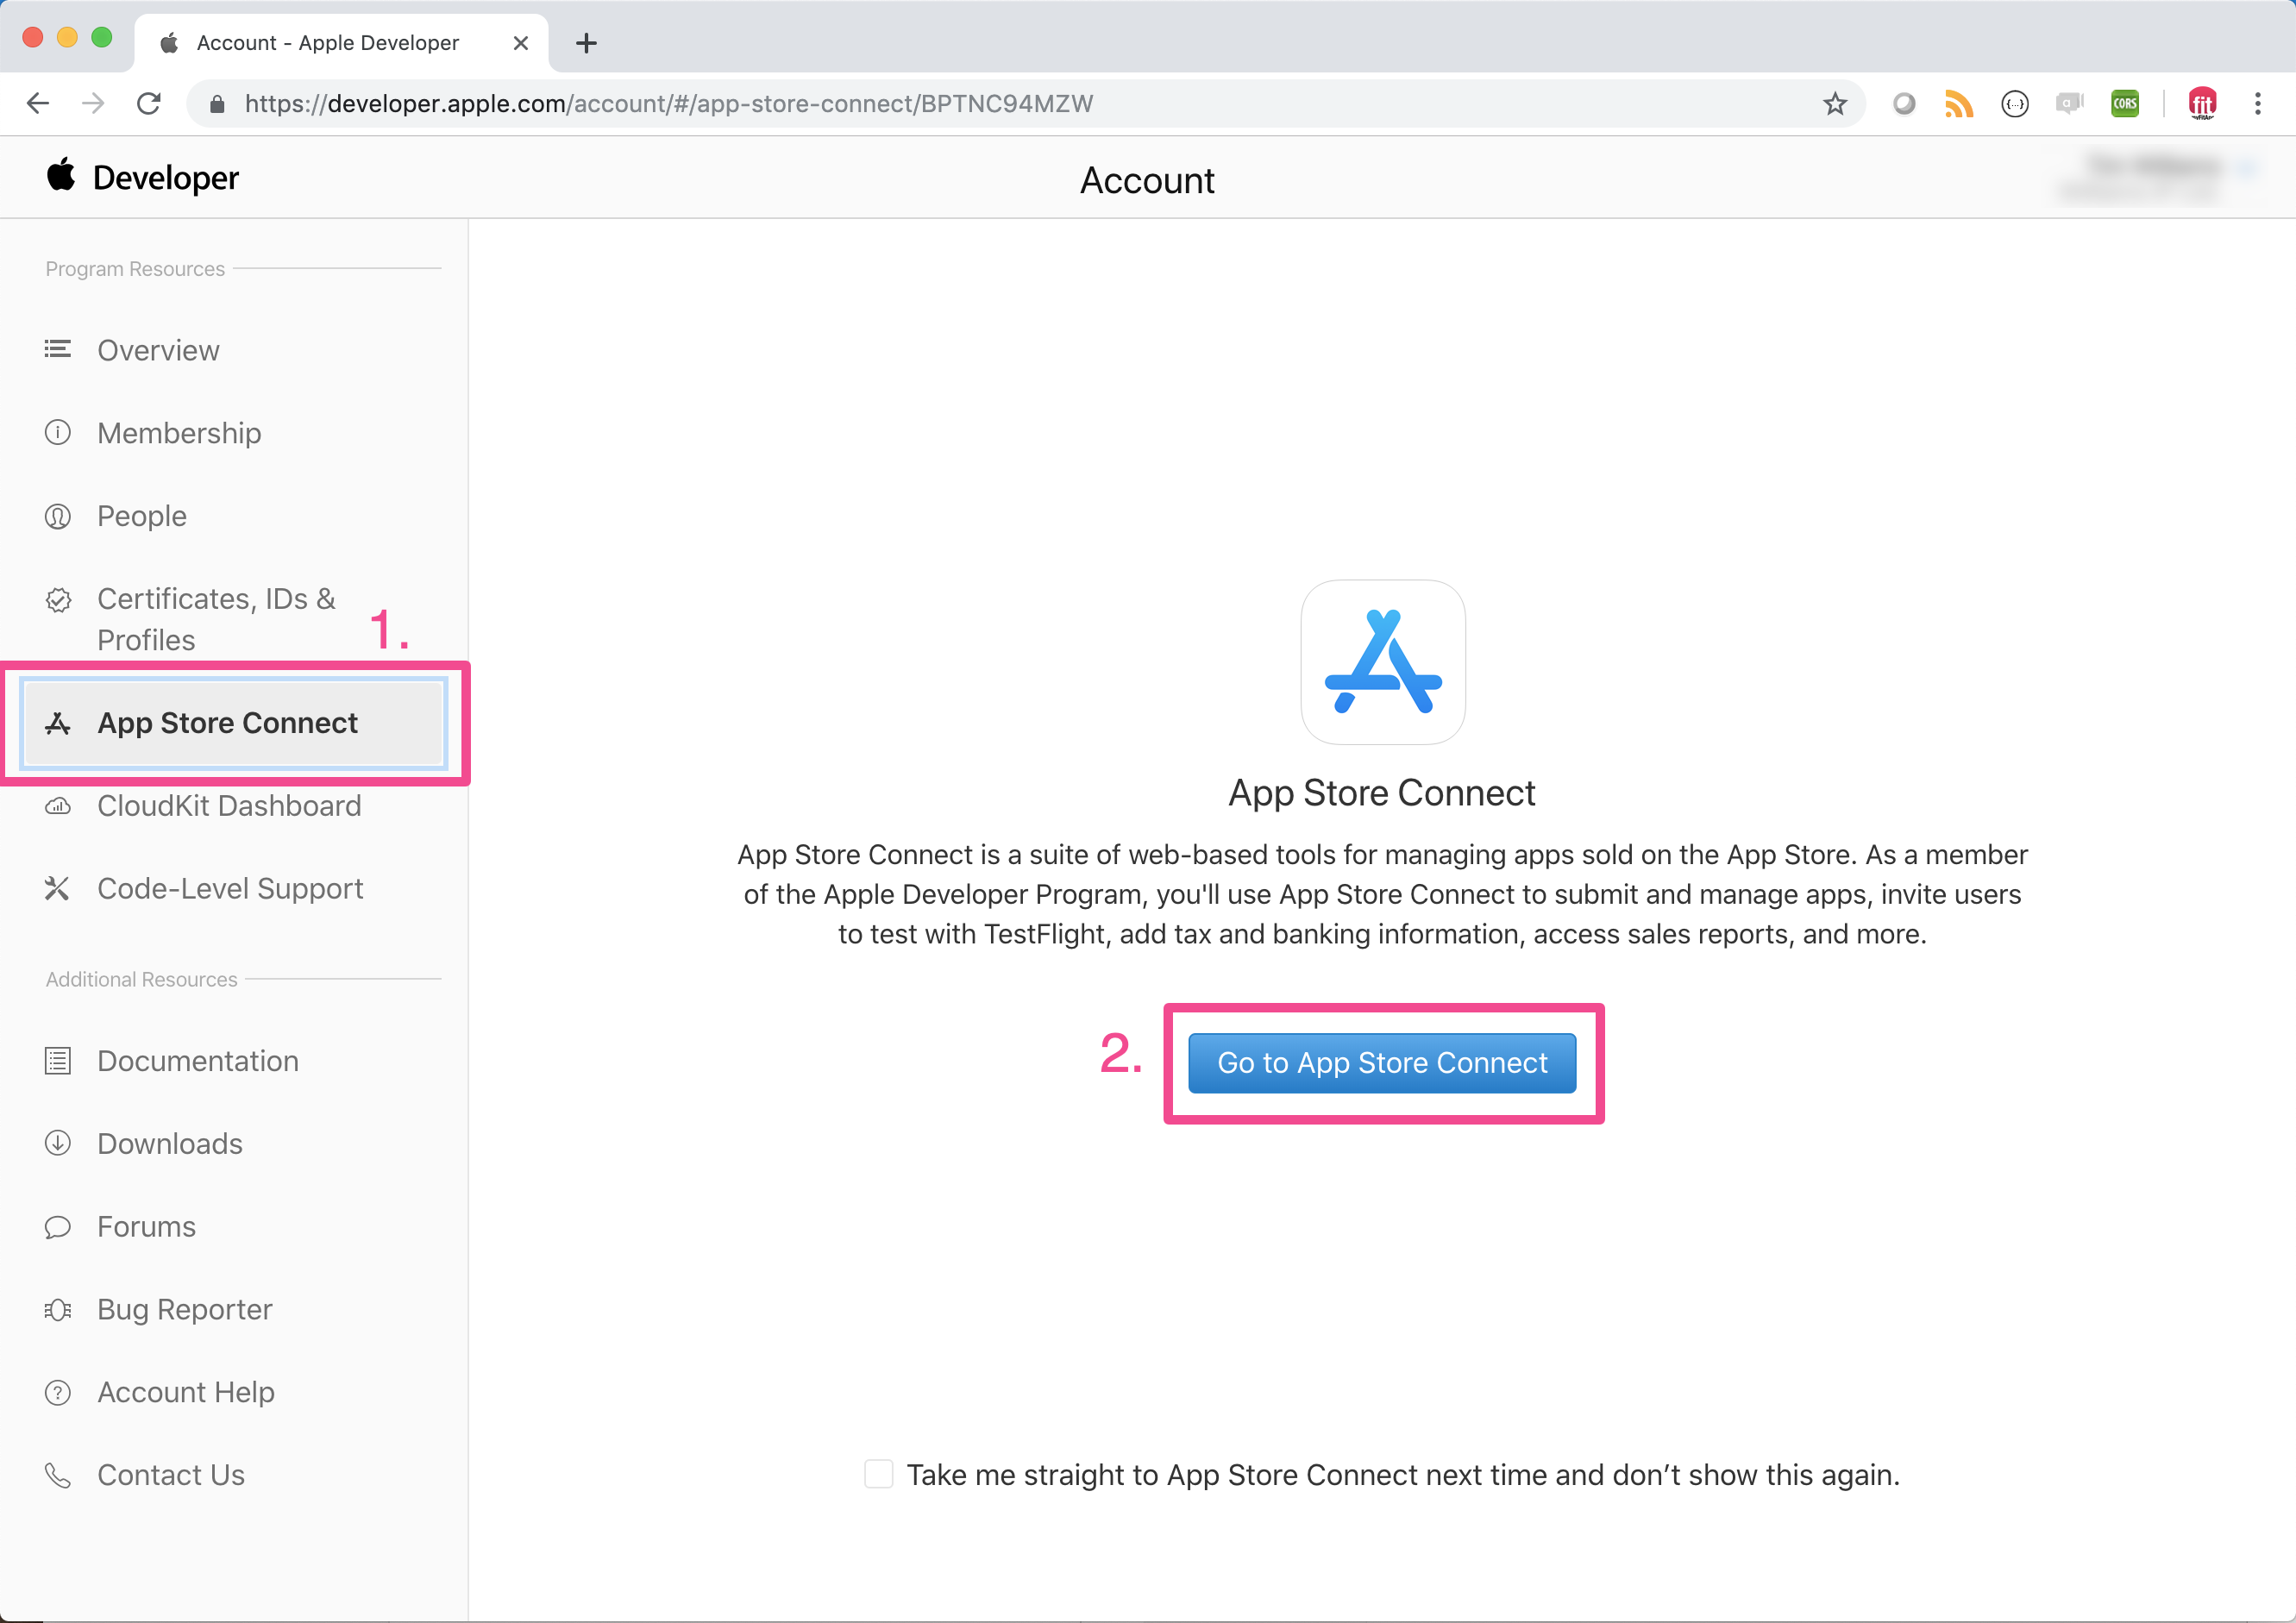Click the Go to App Store Connect button

[x=1382, y=1063]
